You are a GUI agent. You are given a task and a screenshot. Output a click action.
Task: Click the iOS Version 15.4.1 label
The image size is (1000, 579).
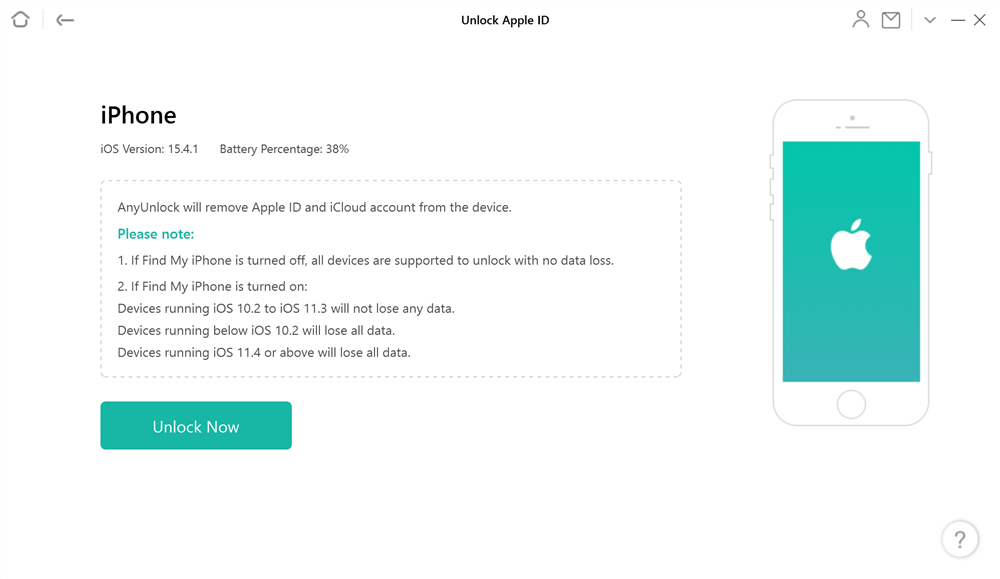click(x=149, y=149)
